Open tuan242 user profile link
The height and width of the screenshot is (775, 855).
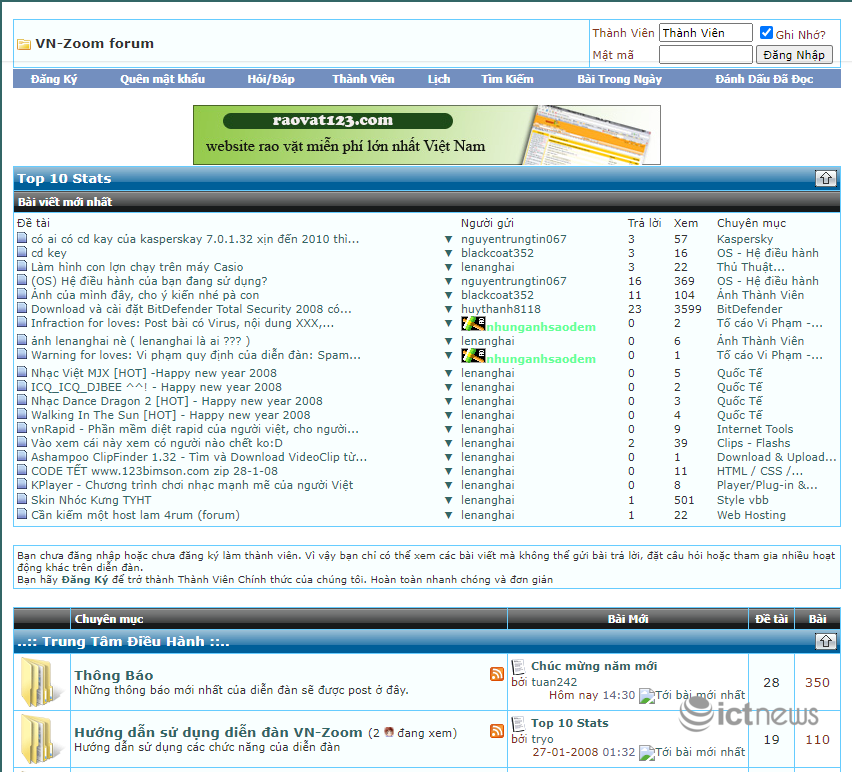point(553,682)
